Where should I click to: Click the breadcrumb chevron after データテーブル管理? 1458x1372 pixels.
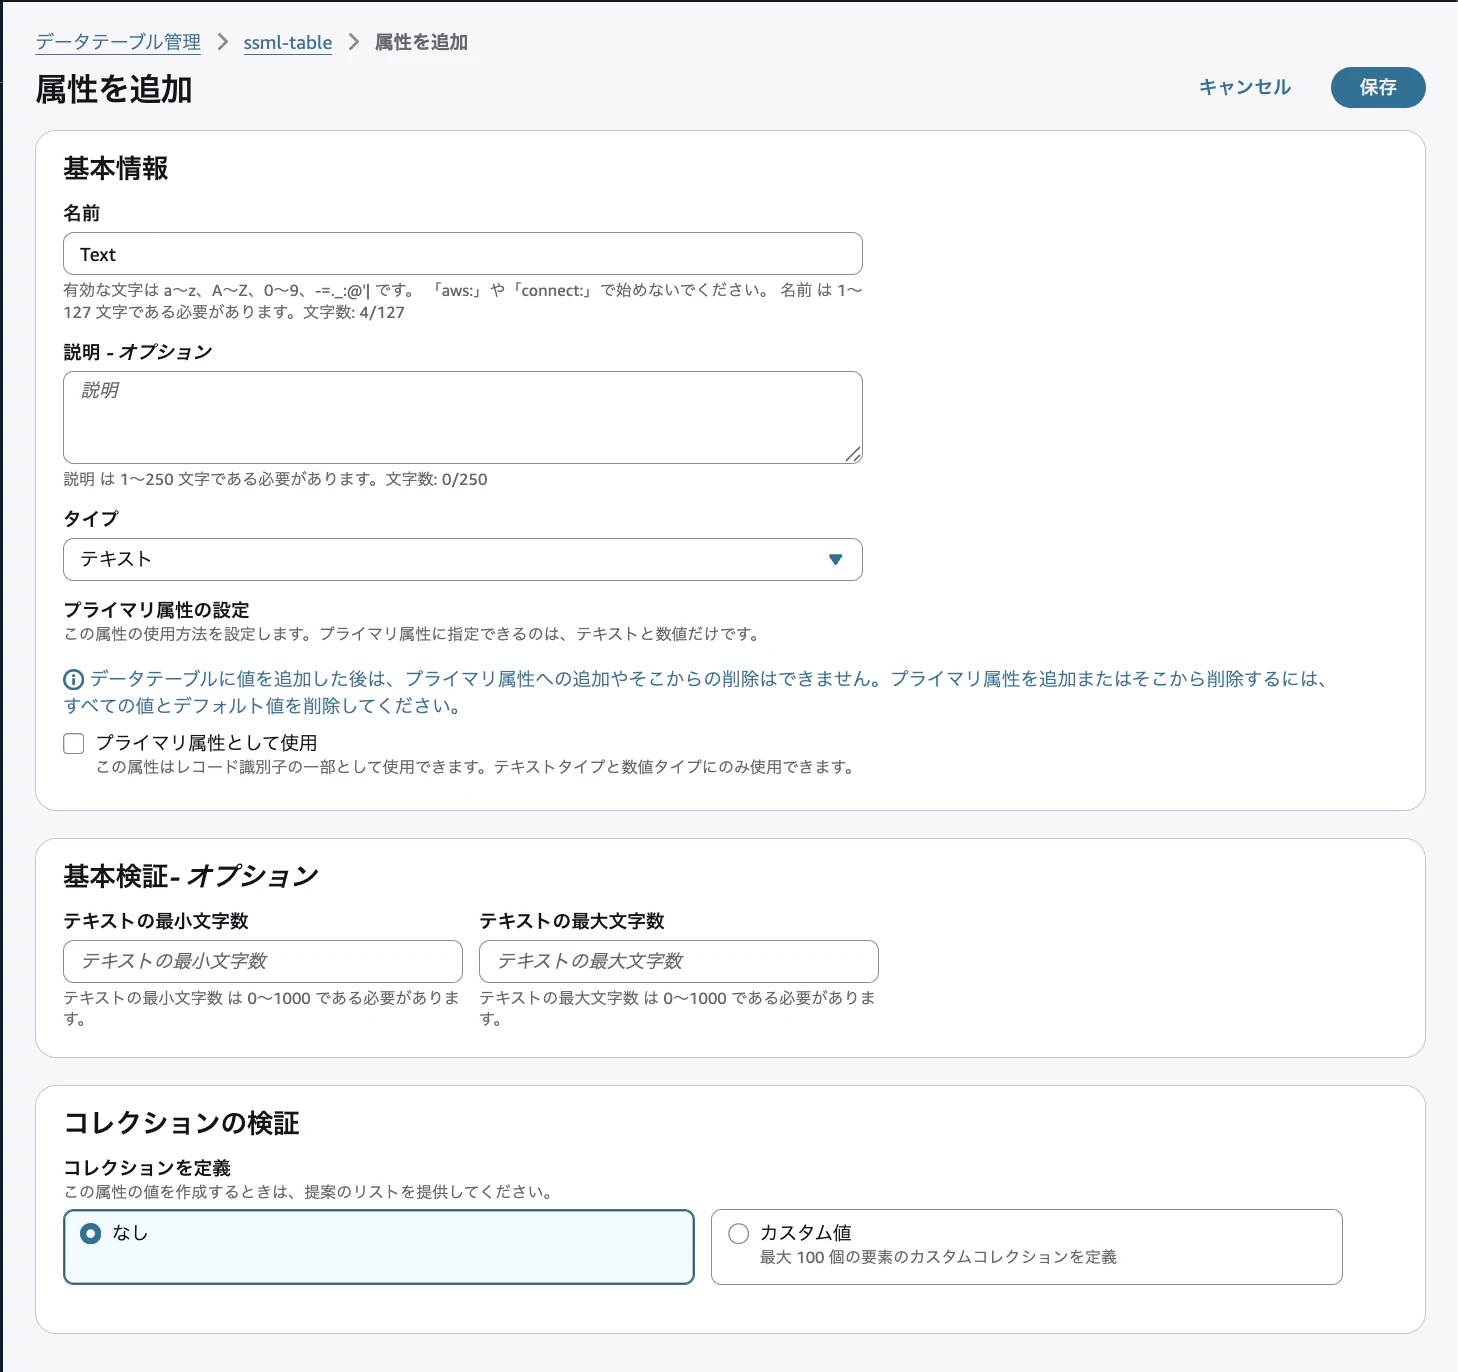click(222, 42)
